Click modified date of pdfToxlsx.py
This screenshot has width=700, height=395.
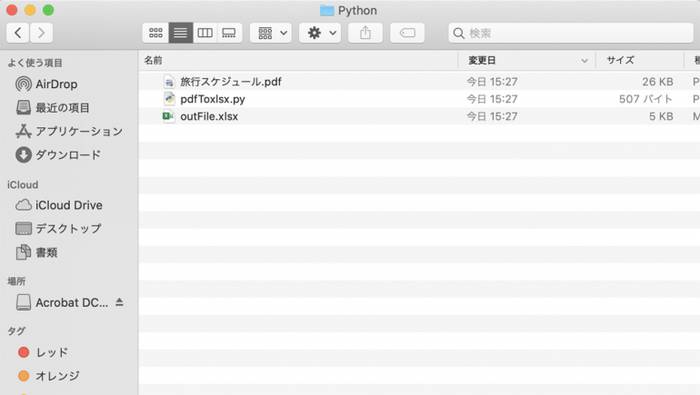pos(492,99)
